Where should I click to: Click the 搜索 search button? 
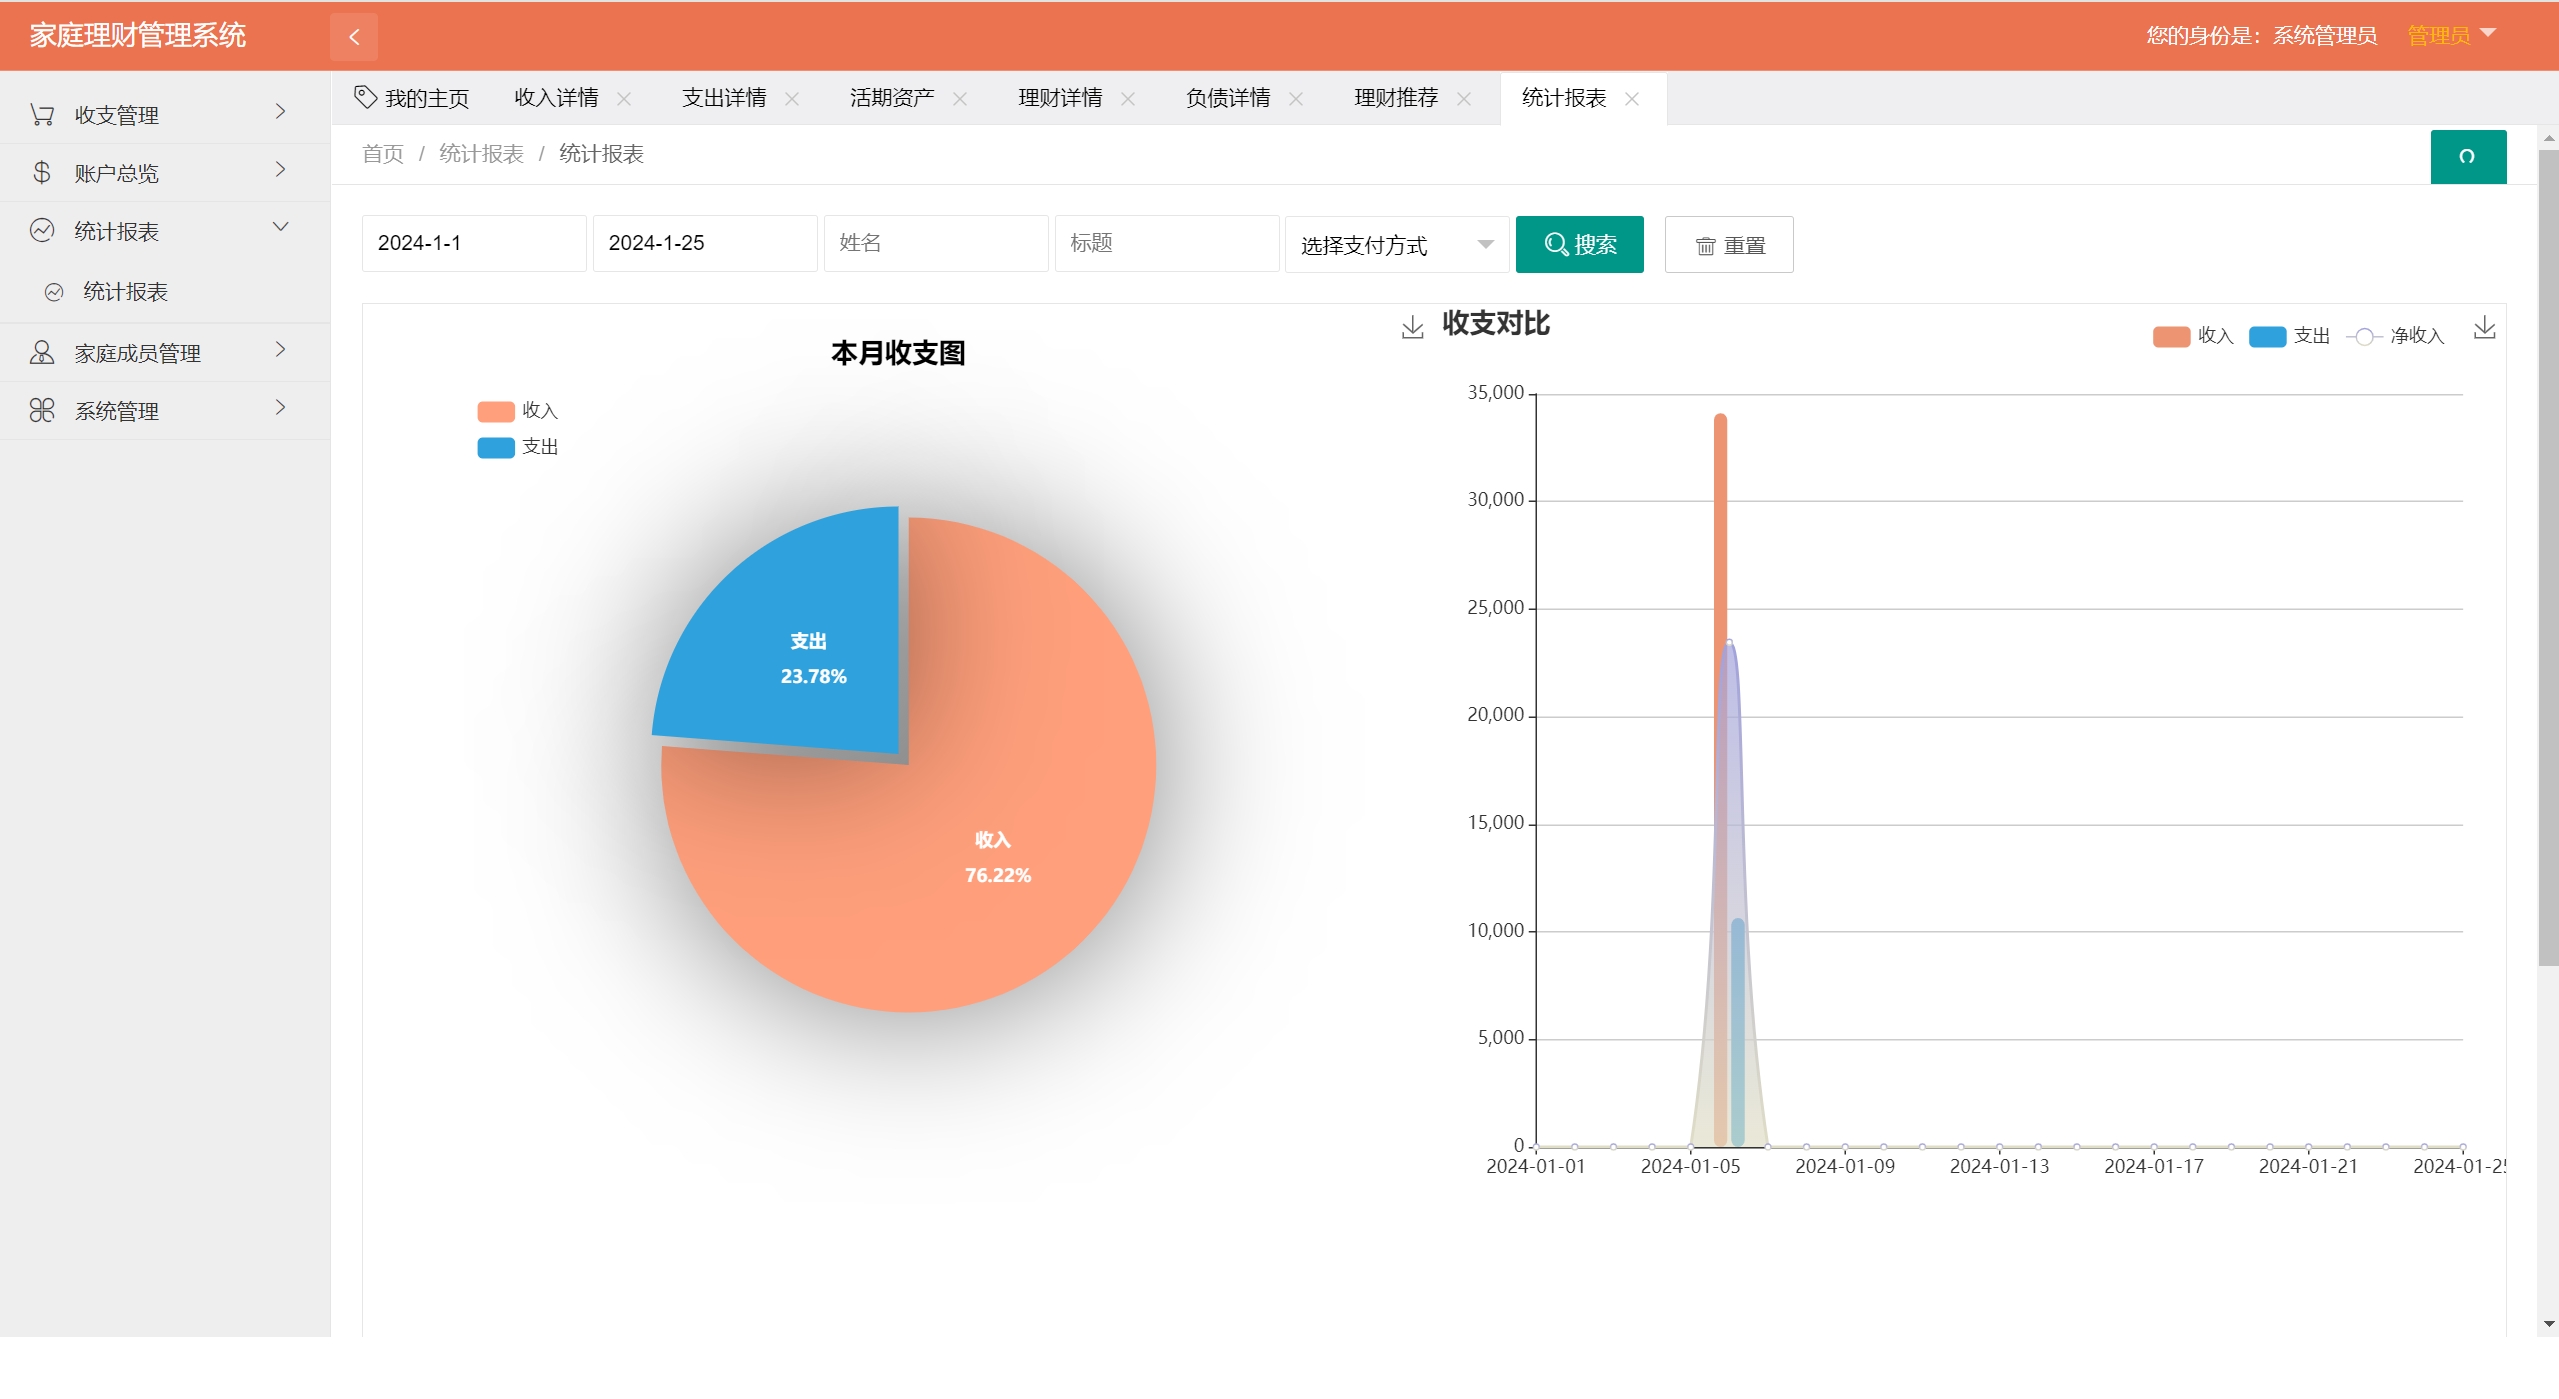click(1579, 245)
